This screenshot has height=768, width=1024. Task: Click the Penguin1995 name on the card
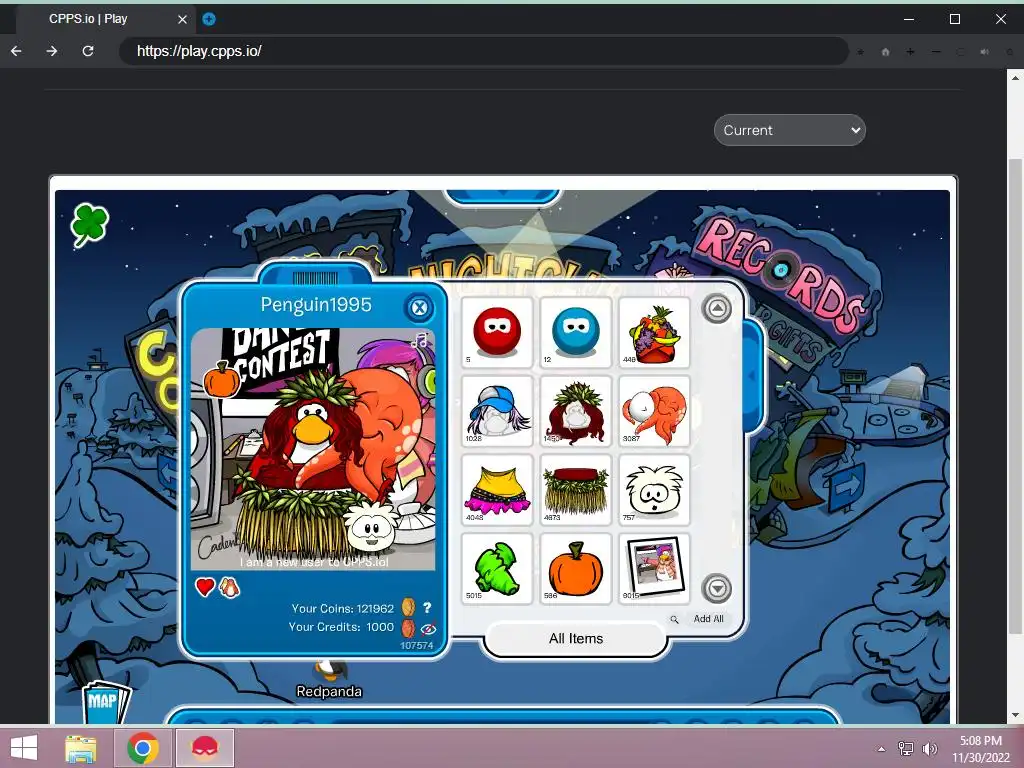pyautogui.click(x=316, y=304)
